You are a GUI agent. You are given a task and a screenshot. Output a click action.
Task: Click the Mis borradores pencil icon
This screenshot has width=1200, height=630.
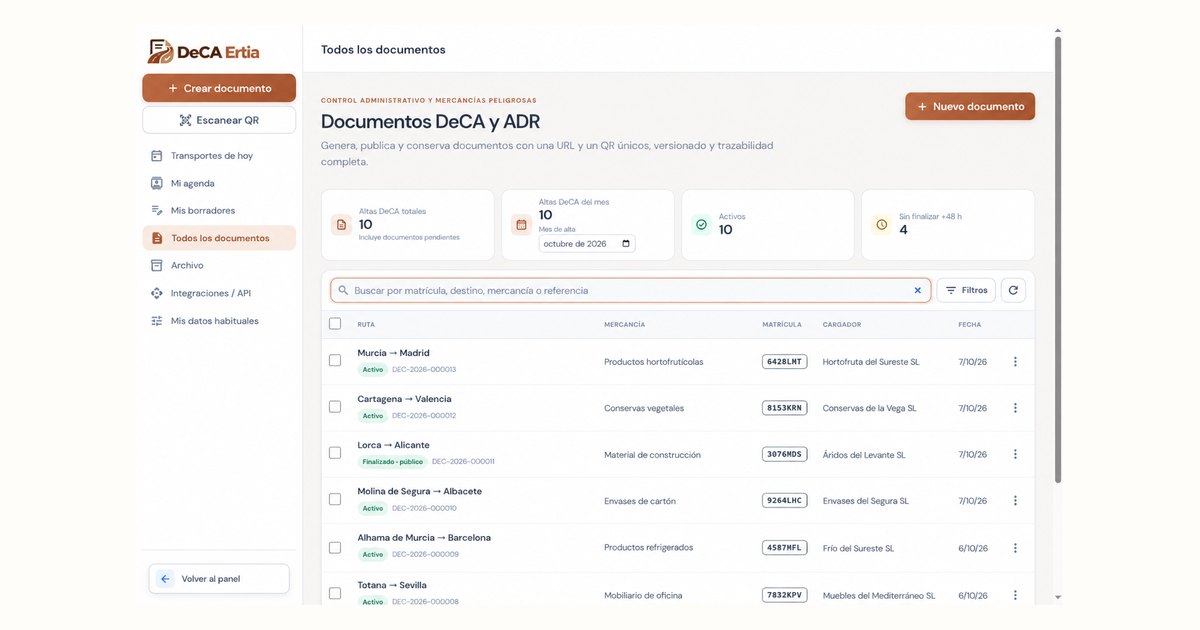(156, 211)
